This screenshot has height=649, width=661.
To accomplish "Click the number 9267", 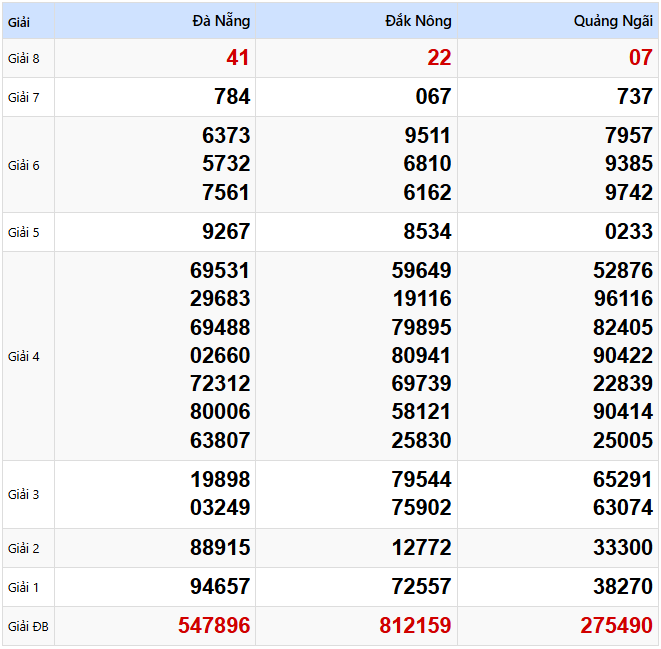I will (226, 231).
